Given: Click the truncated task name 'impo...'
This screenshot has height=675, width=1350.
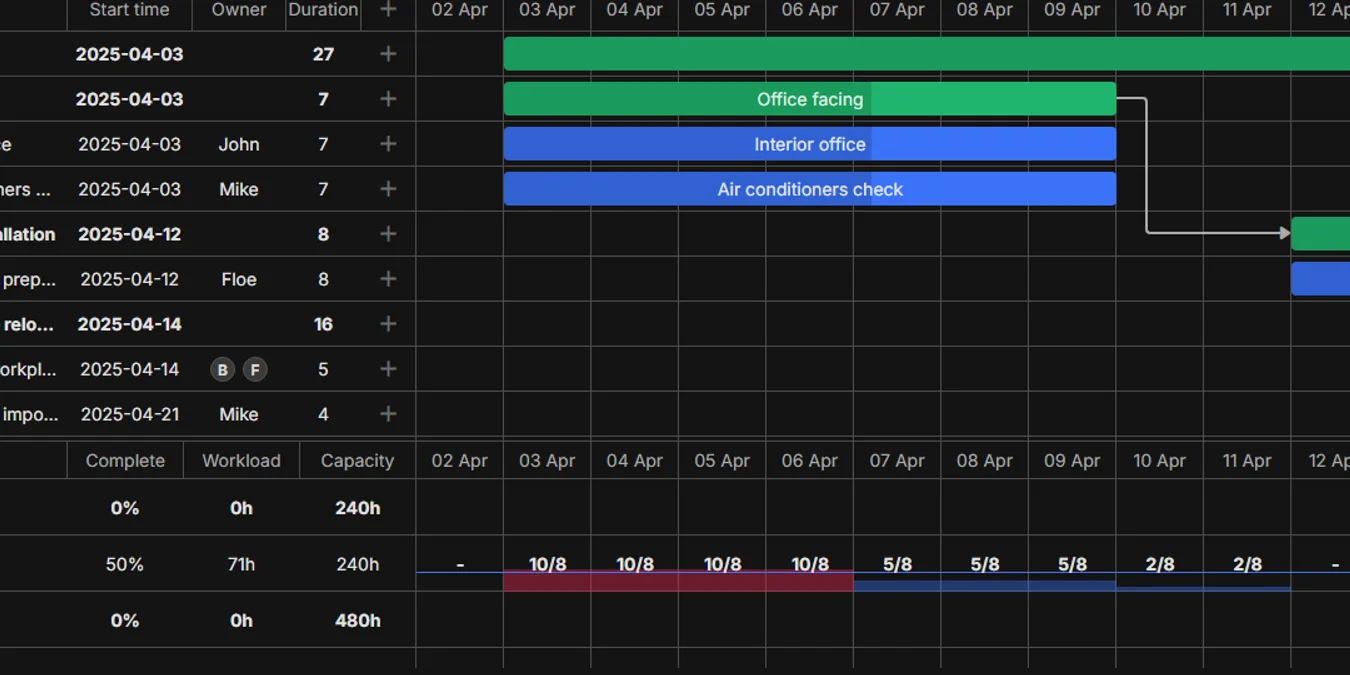Looking at the screenshot, I should coord(30,414).
